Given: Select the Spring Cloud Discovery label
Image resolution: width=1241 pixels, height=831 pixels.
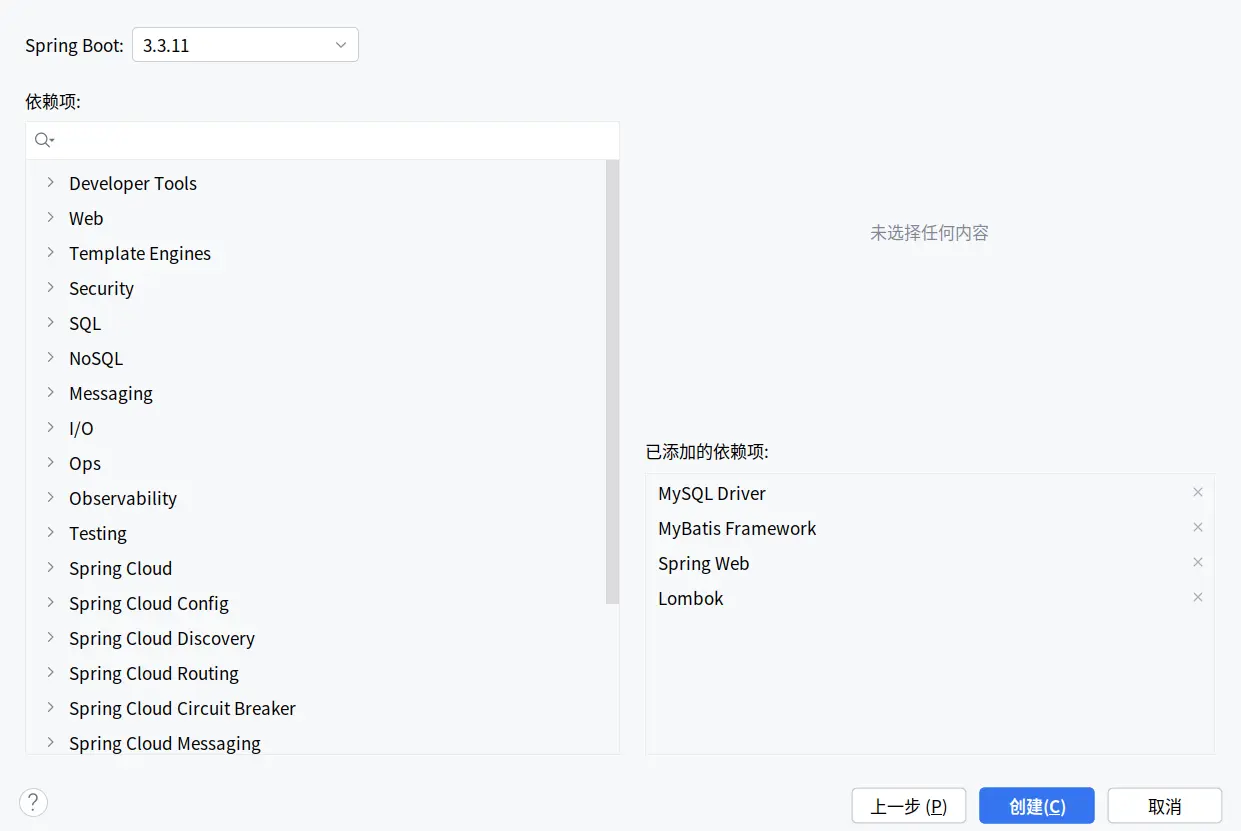Looking at the screenshot, I should point(162,639).
